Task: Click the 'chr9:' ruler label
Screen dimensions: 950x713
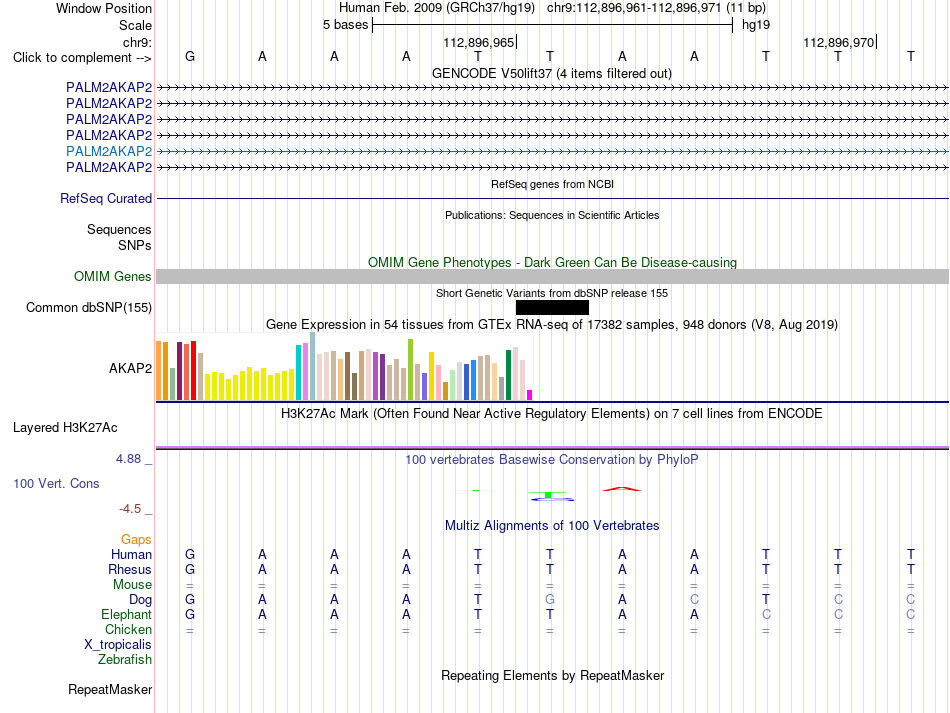Action: pos(137,42)
